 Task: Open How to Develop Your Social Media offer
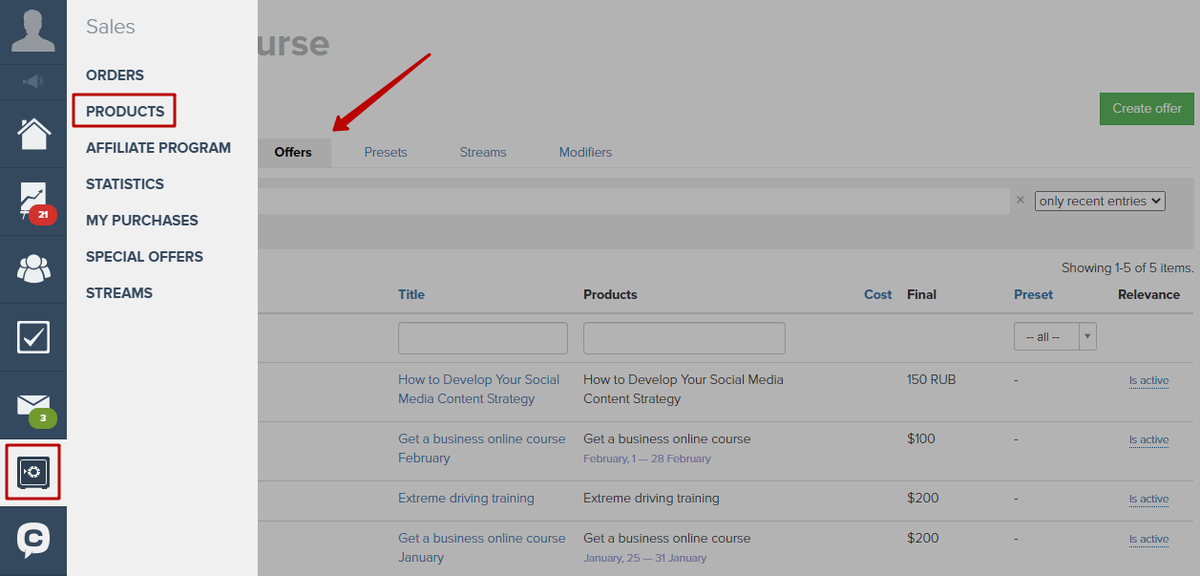pos(479,389)
